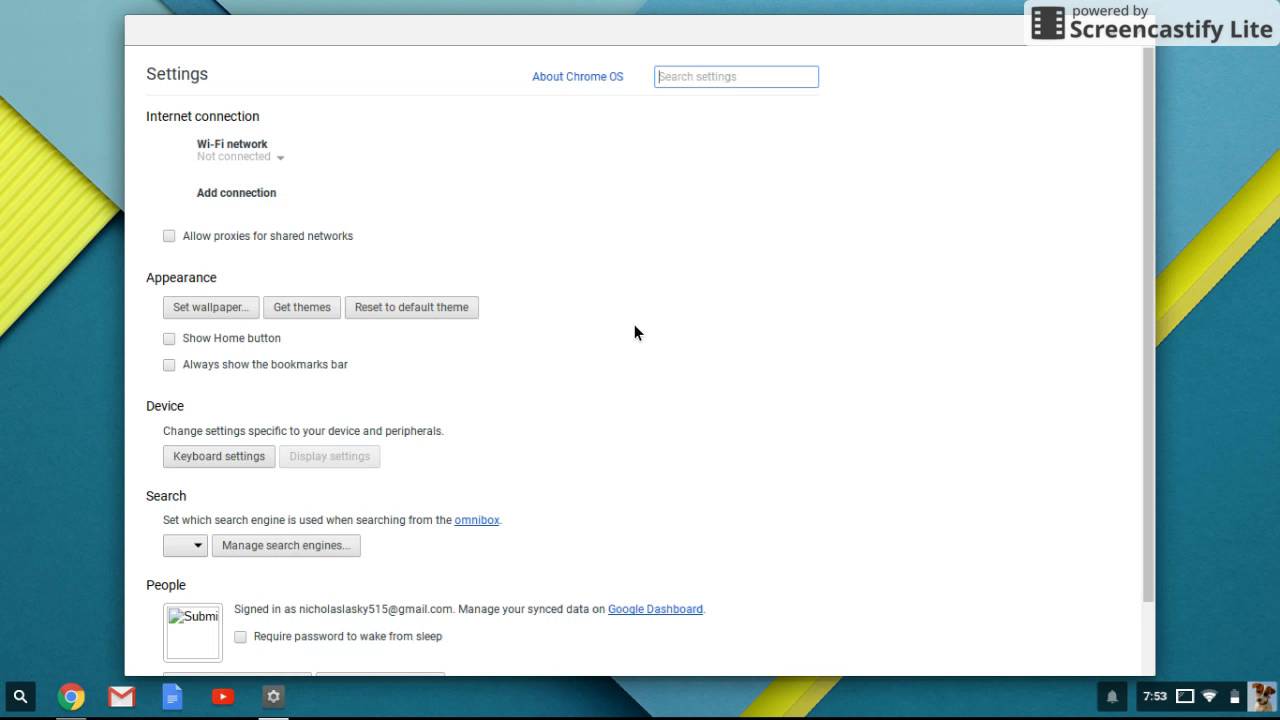The width and height of the screenshot is (1280, 720).
Task: Expand the Wi-Fi network Not connected dropdown
Action: coord(241,157)
